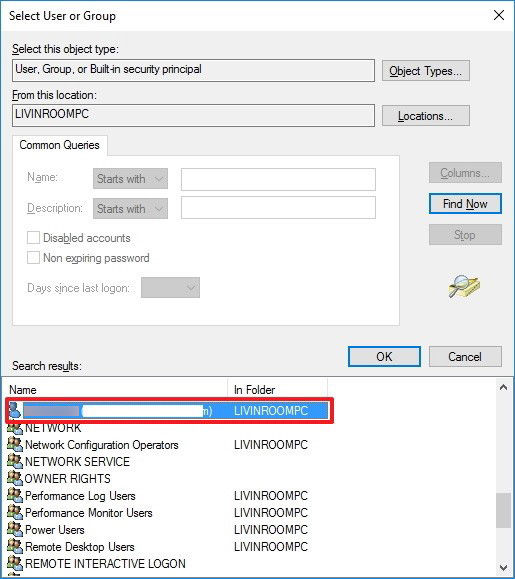Open the Object Types dialog button

point(426,71)
